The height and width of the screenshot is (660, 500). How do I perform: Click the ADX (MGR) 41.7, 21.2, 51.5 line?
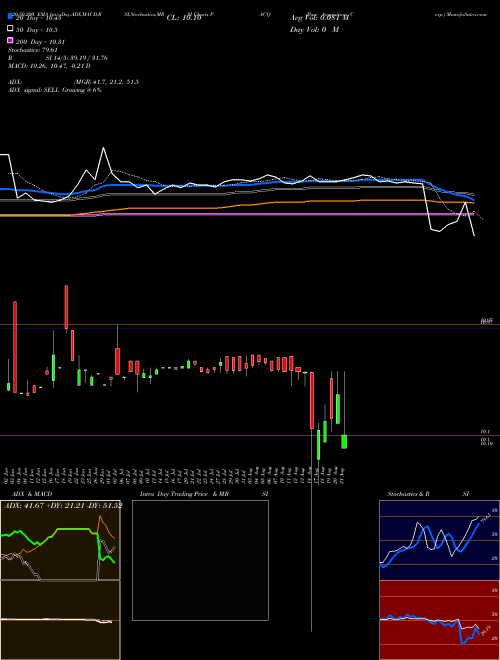pos(73,82)
